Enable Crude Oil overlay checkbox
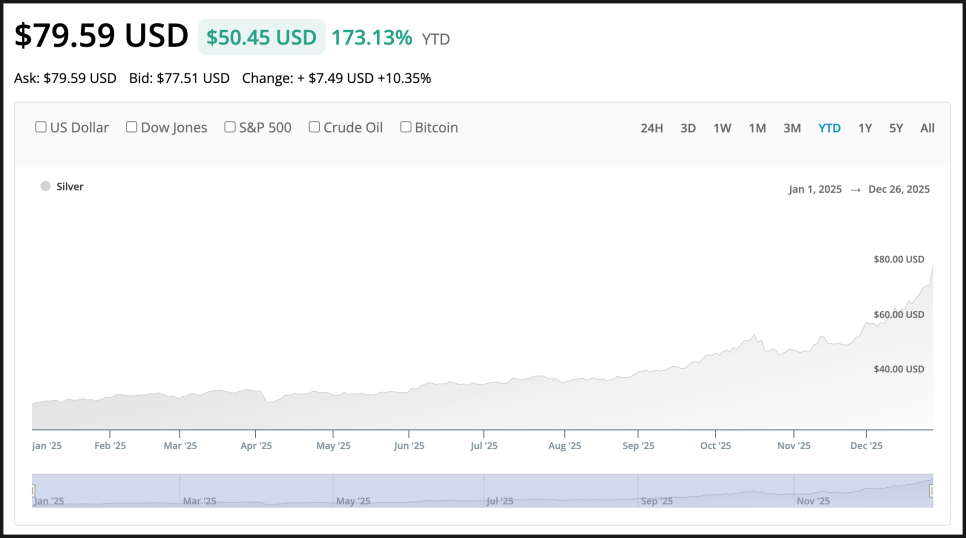This screenshot has height=538, width=966. click(314, 127)
